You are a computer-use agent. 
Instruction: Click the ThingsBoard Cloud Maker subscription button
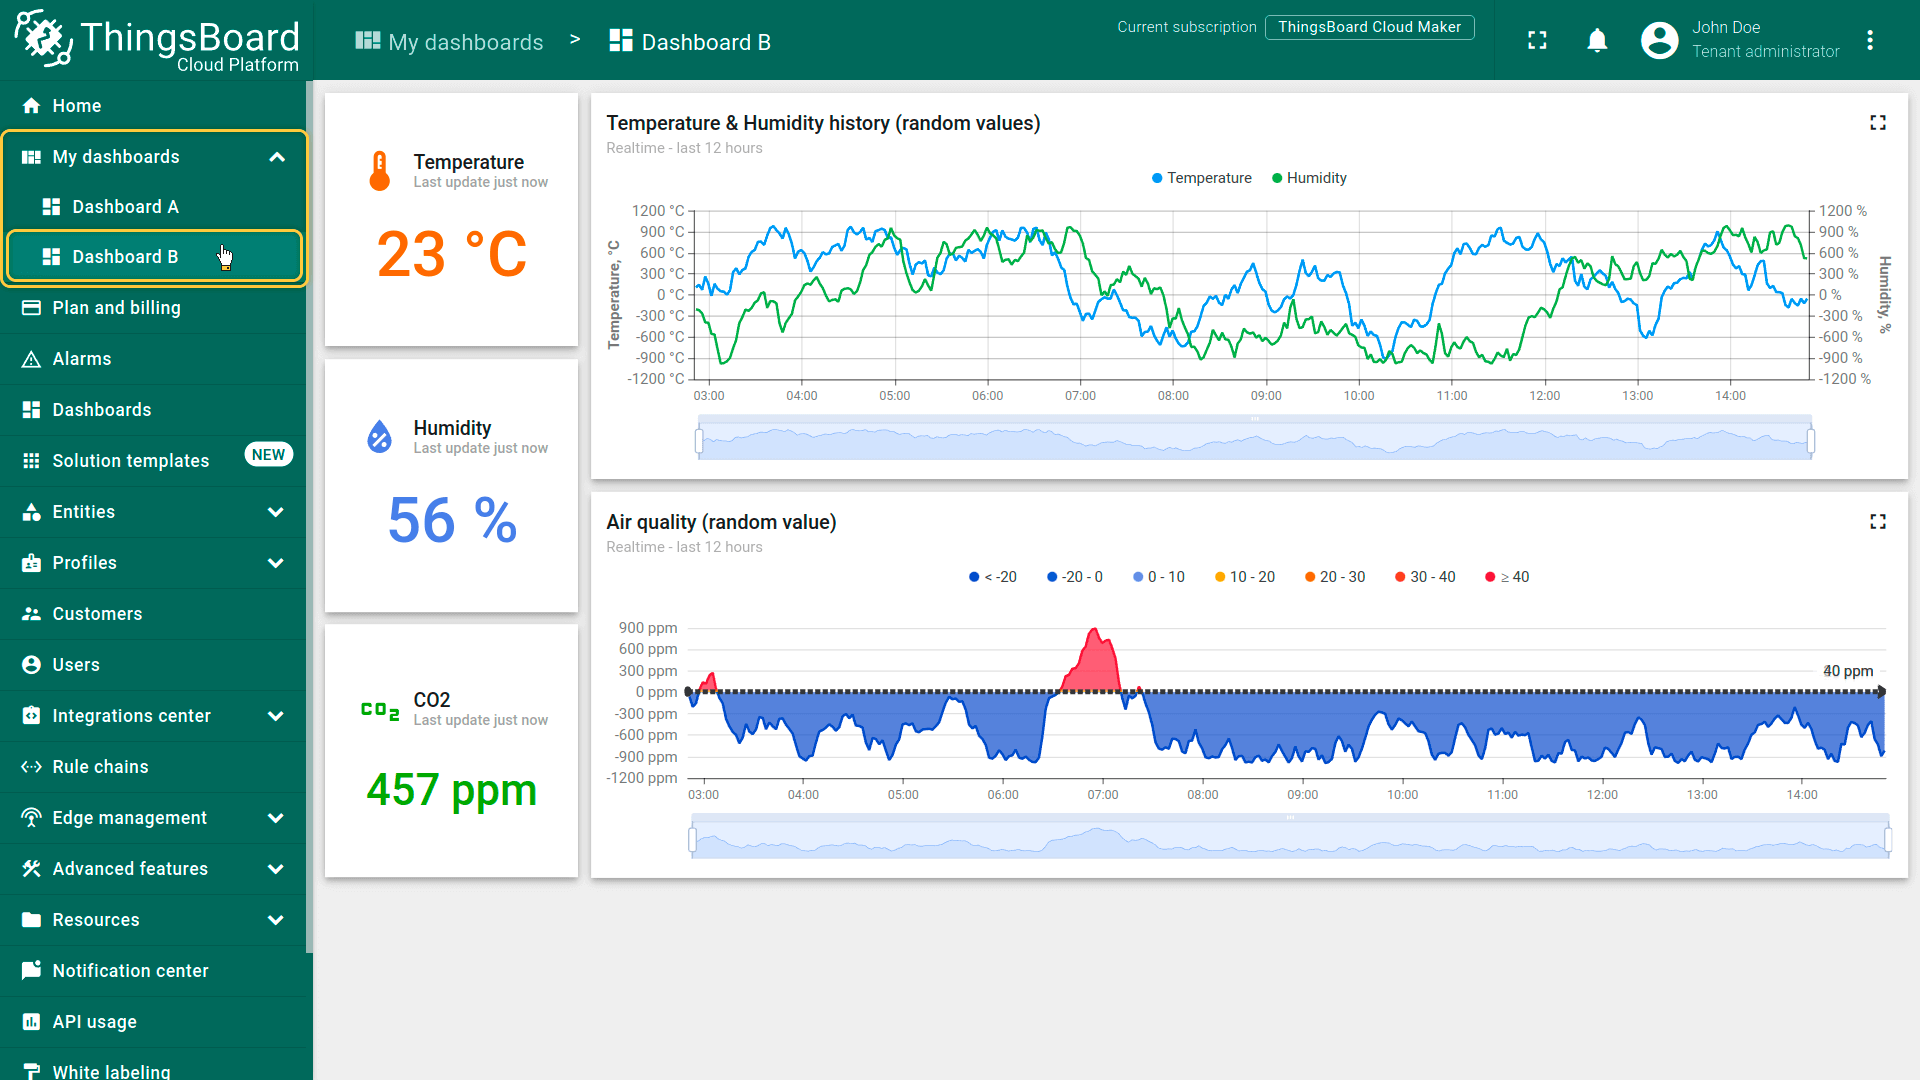tap(1368, 27)
